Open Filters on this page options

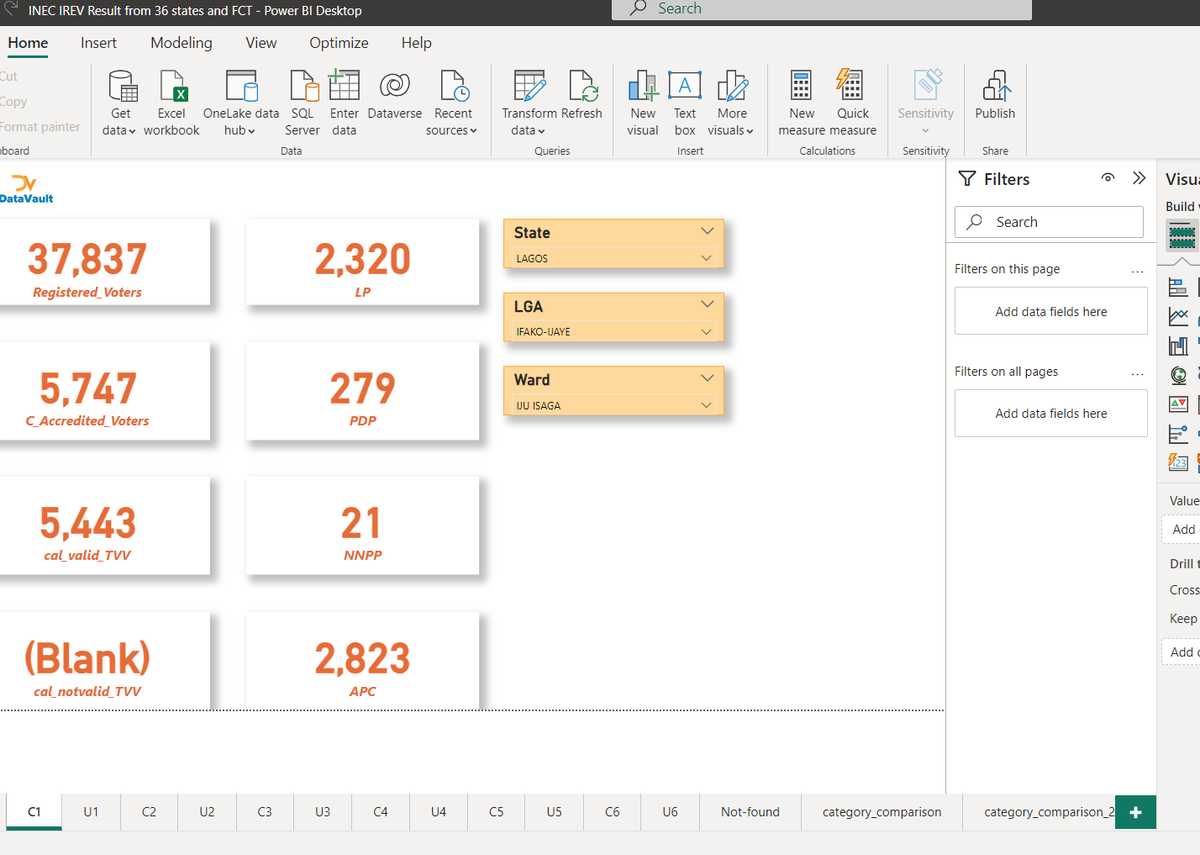pyautogui.click(x=1137, y=270)
